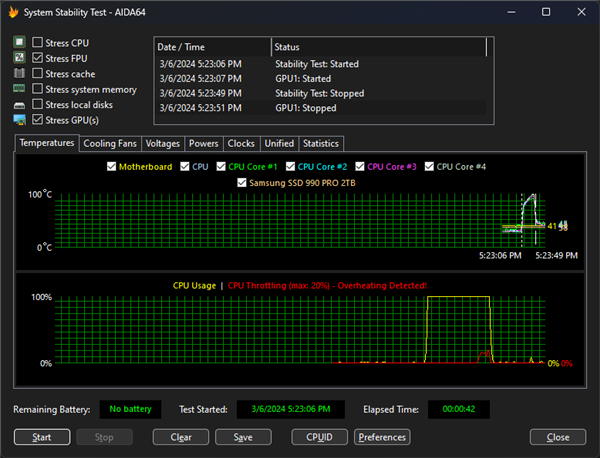Screen dimensions: 600x458
Task: Uncheck the Stress FPU option
Action: 38,59
